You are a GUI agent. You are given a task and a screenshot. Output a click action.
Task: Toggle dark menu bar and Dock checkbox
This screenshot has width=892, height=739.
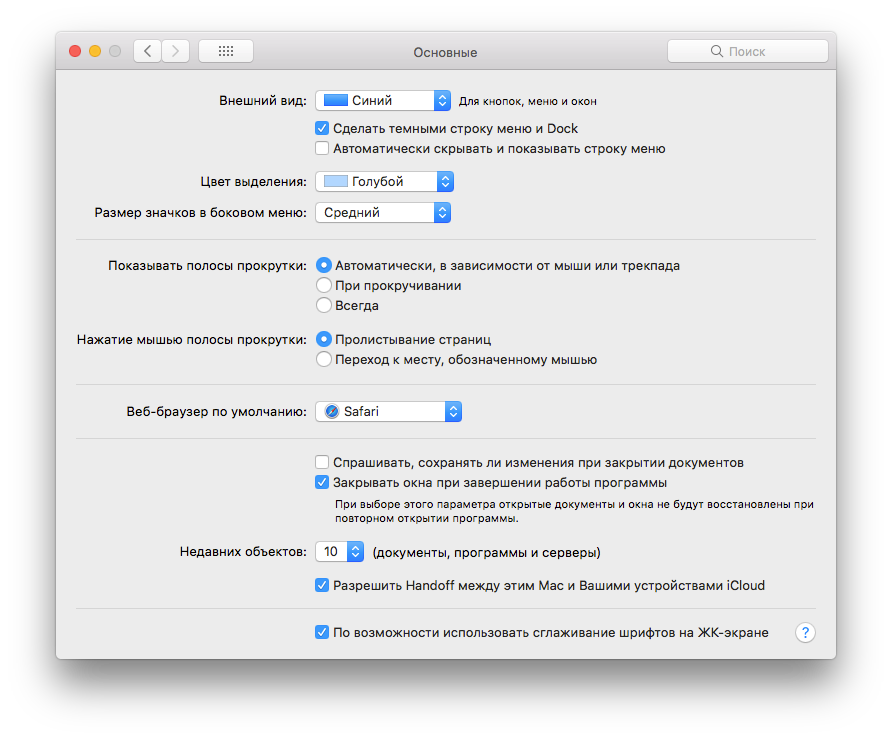(x=322, y=129)
